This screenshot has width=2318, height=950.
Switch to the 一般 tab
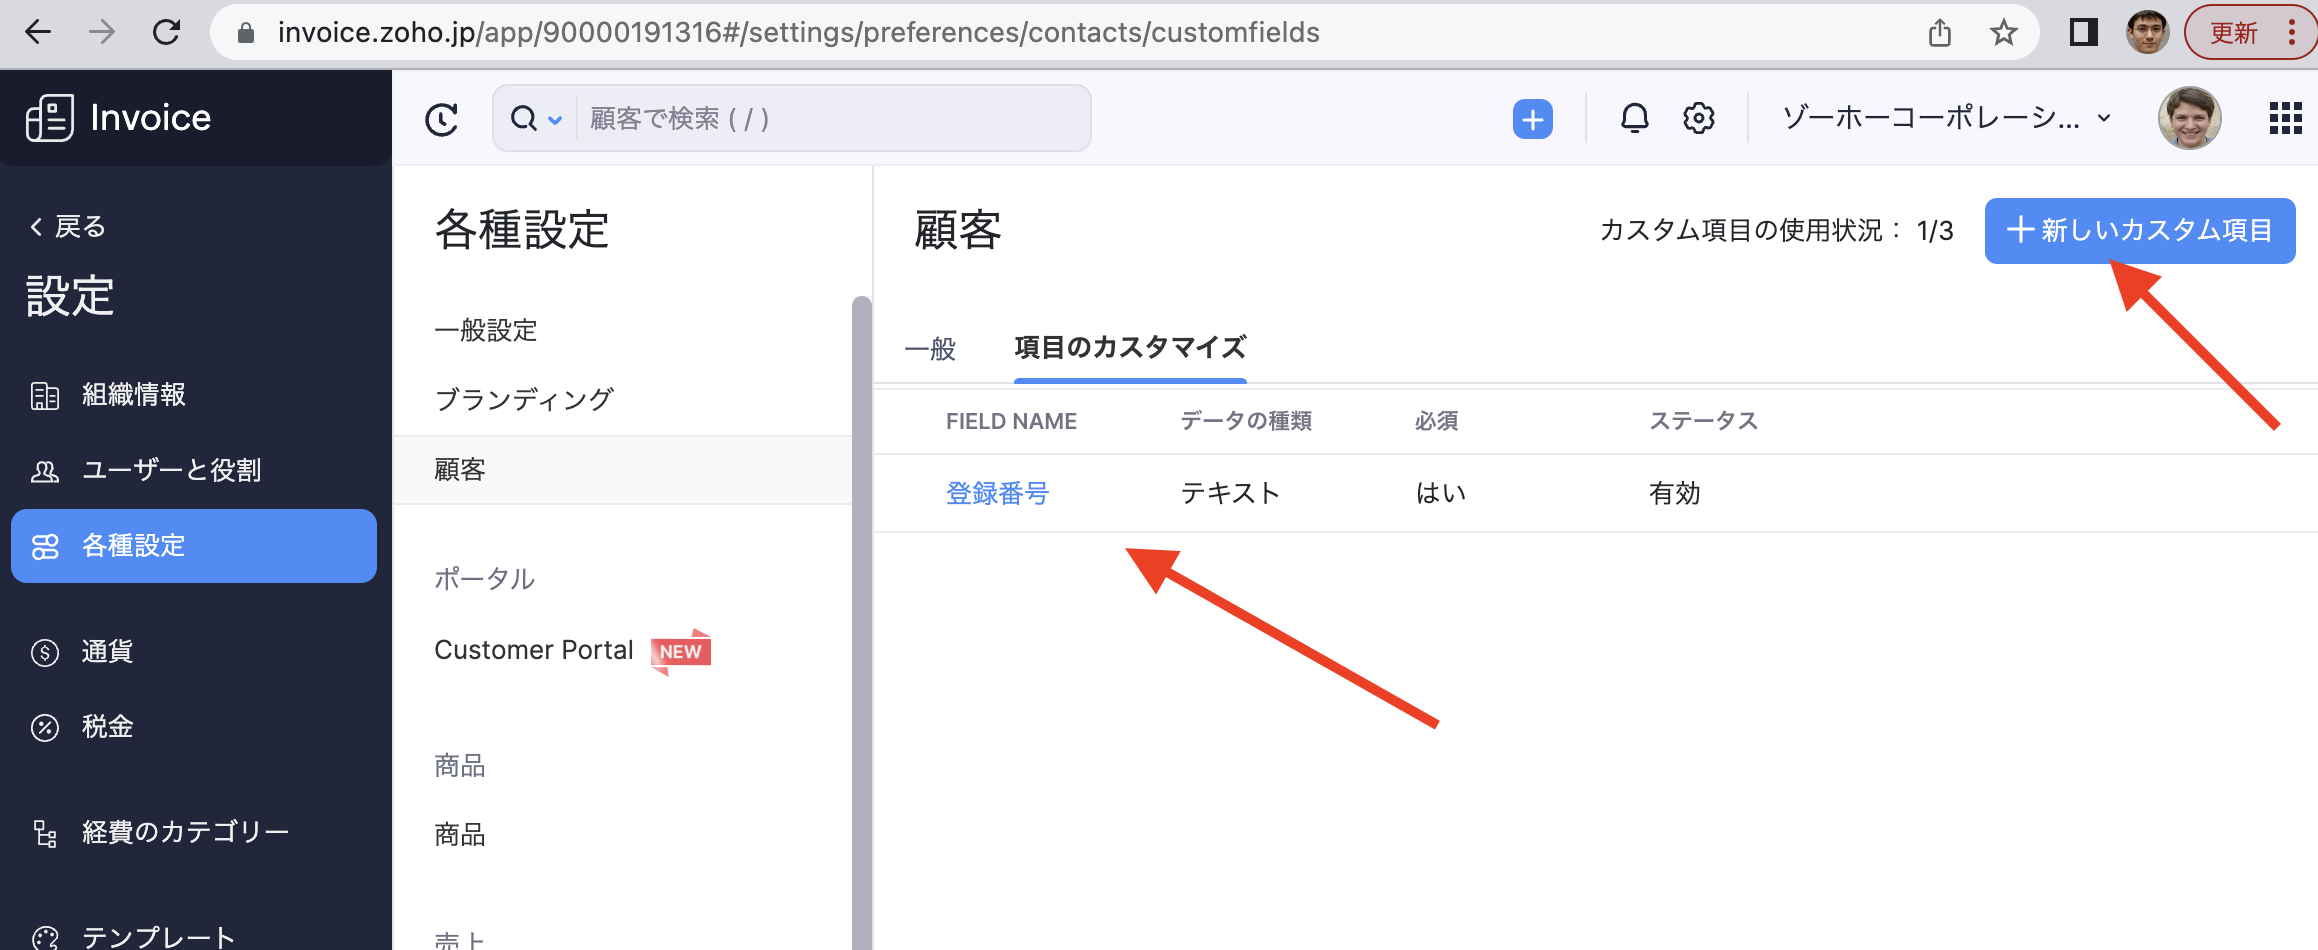click(x=930, y=348)
